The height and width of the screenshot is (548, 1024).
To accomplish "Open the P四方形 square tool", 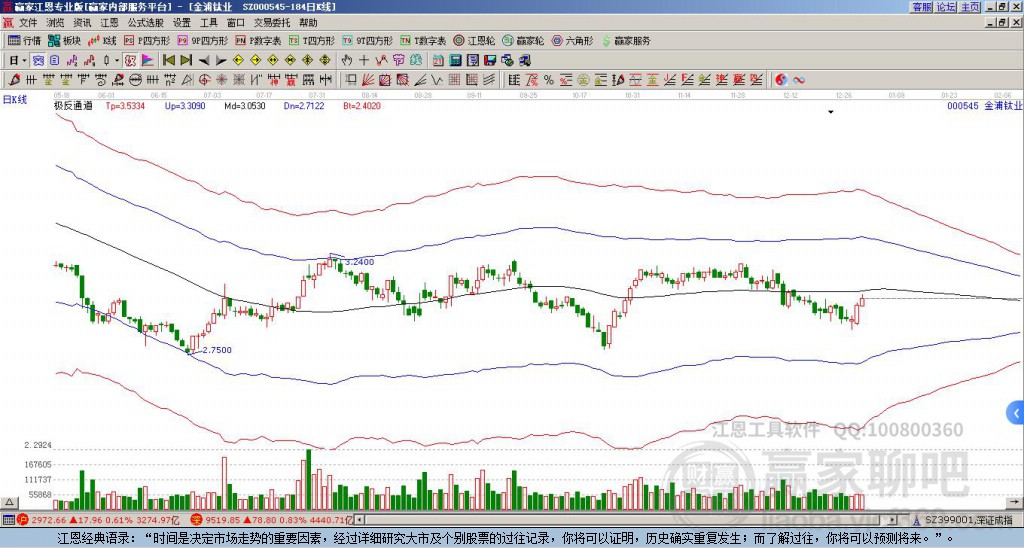I will pyautogui.click(x=147, y=40).
